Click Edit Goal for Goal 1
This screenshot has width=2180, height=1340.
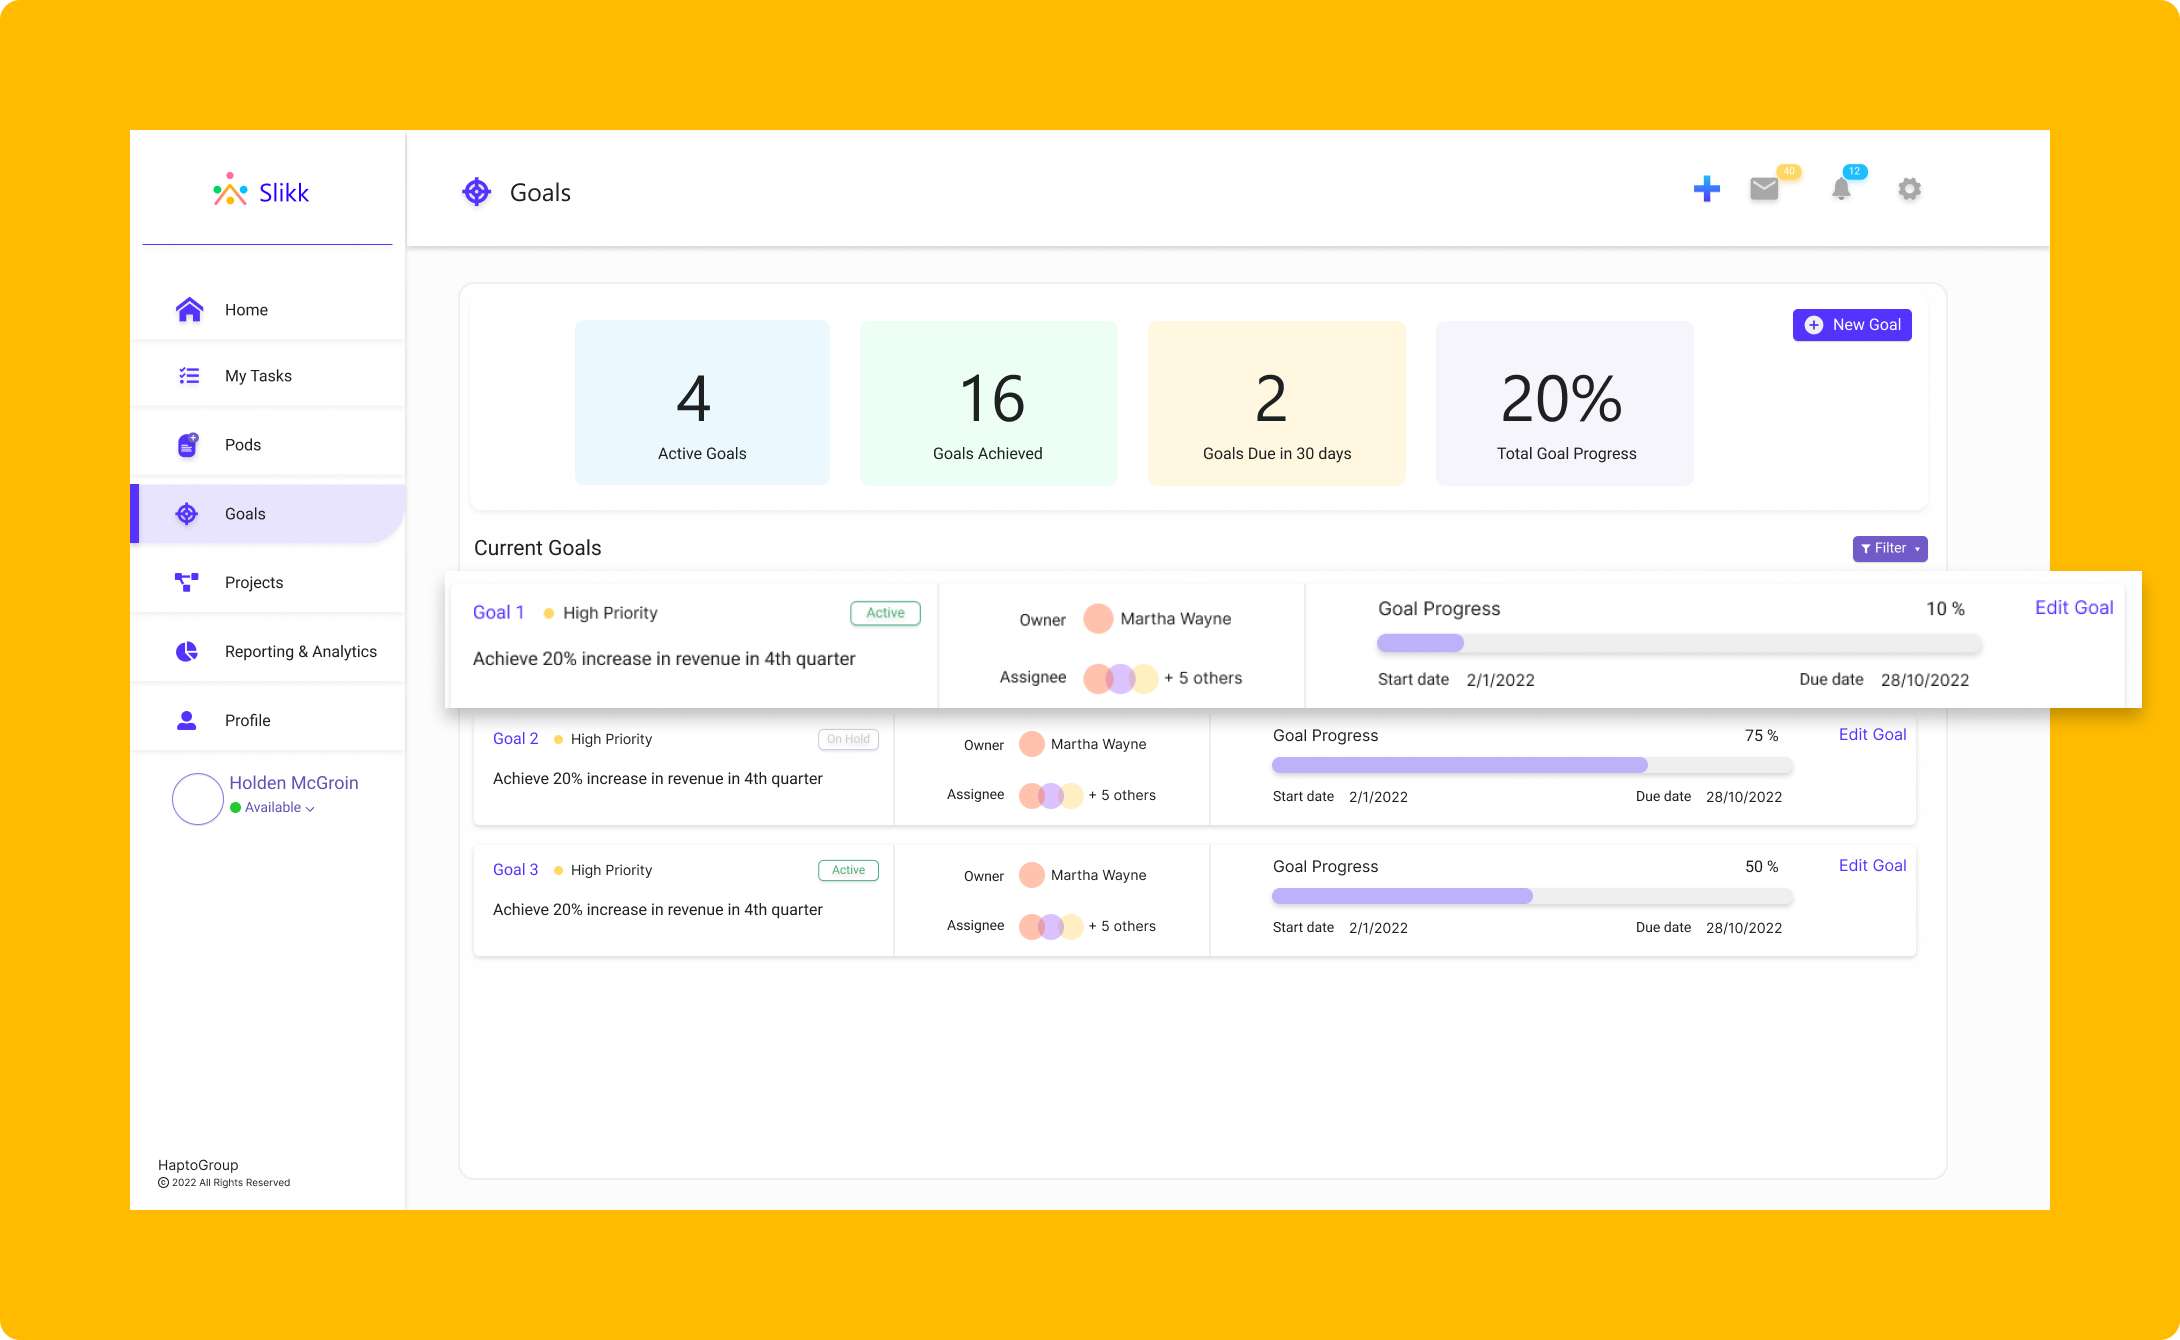[2073, 609]
